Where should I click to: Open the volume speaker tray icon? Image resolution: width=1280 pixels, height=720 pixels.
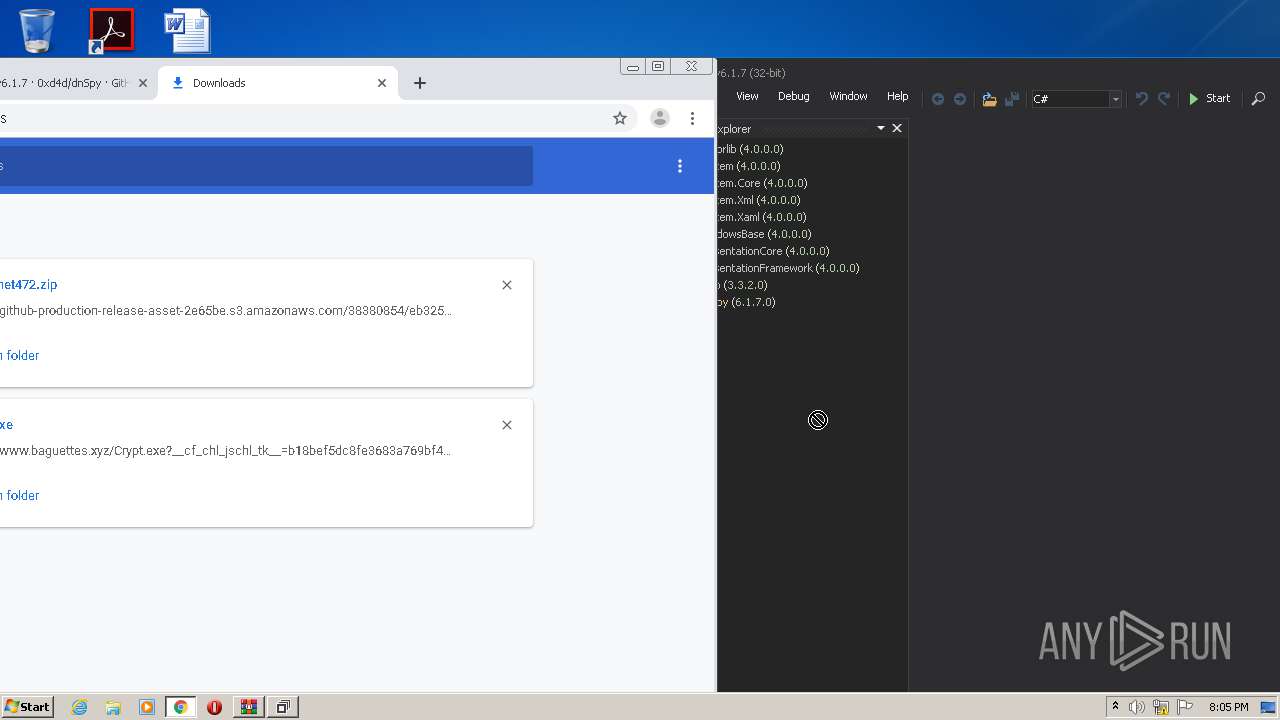pos(1137,707)
